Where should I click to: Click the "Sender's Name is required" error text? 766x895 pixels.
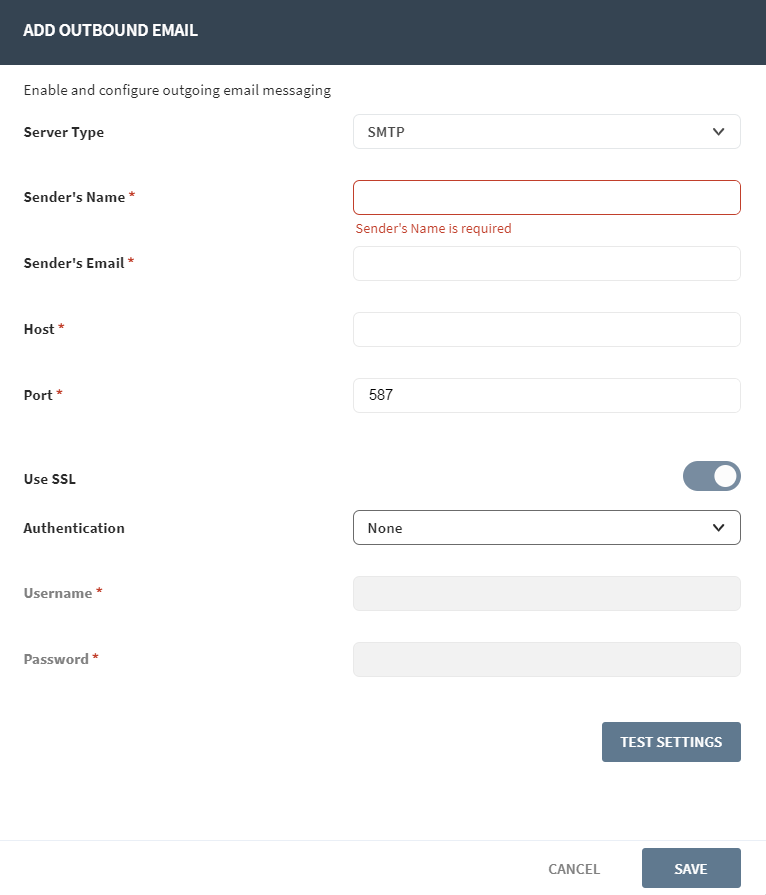click(x=433, y=228)
